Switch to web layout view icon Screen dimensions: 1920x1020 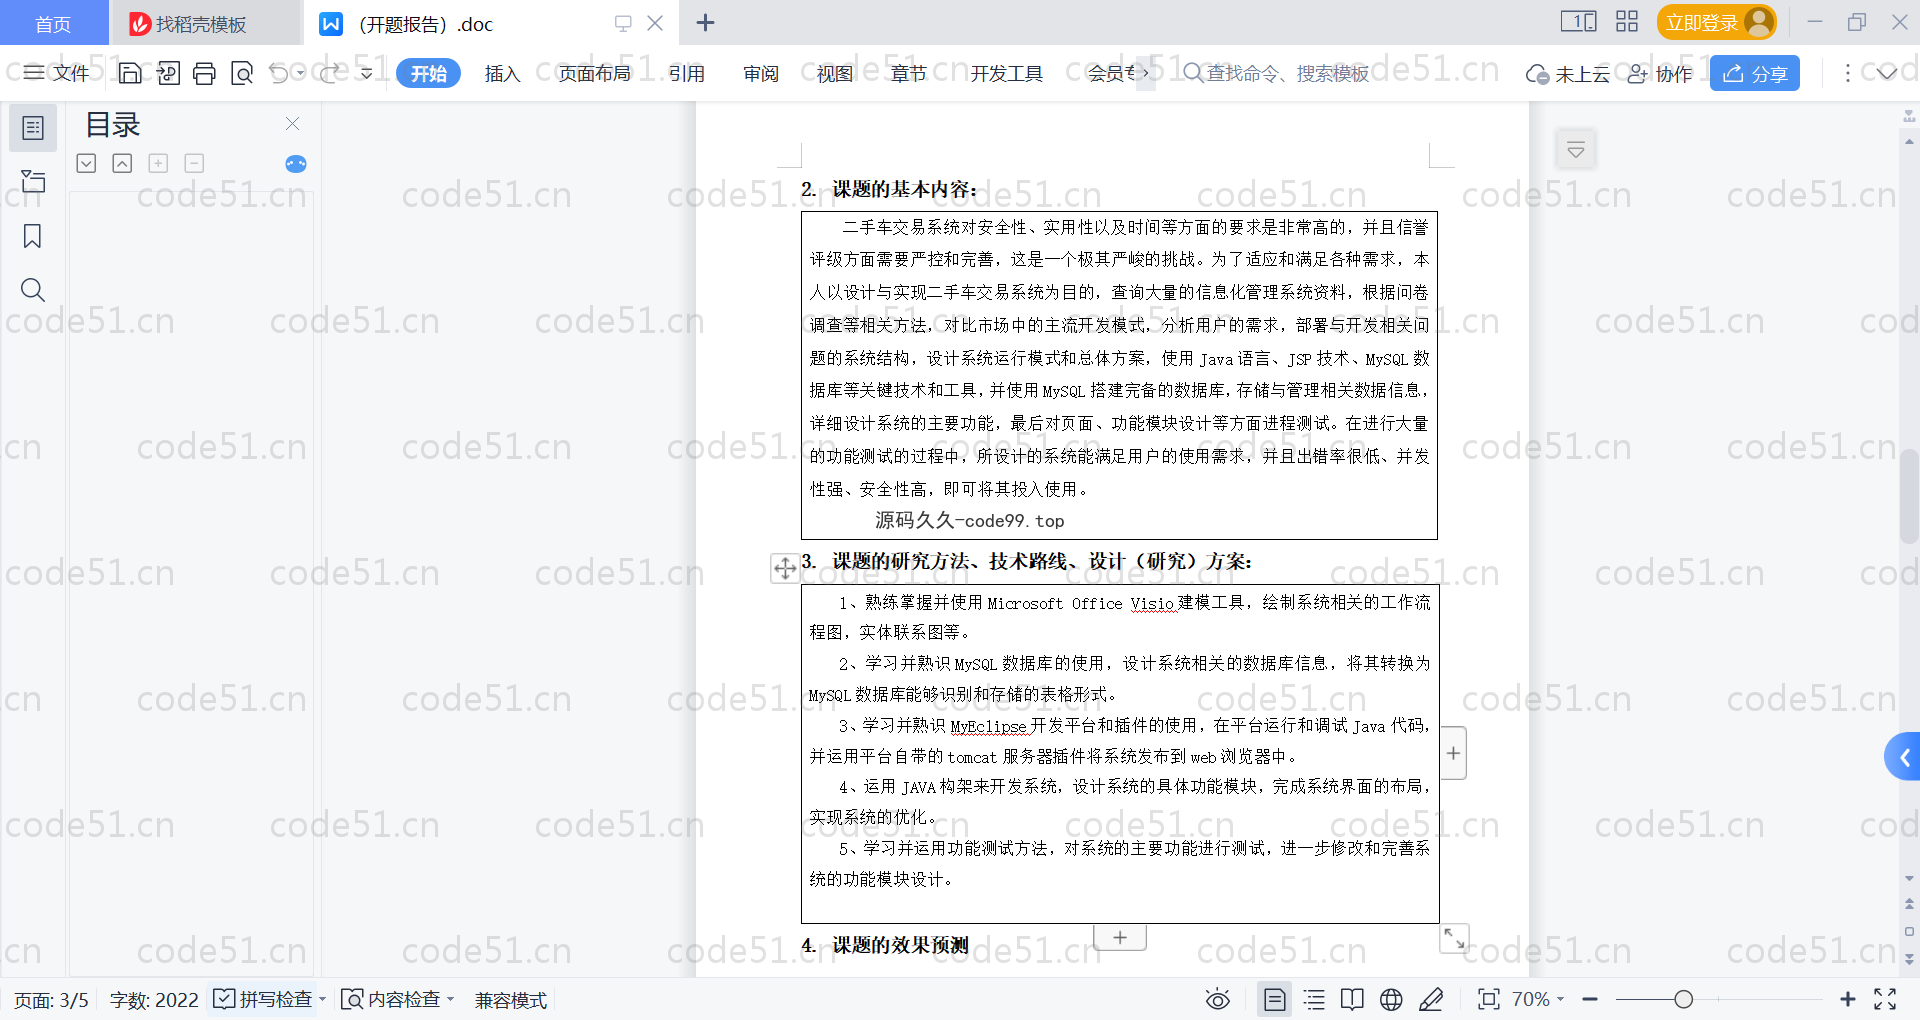1391,999
